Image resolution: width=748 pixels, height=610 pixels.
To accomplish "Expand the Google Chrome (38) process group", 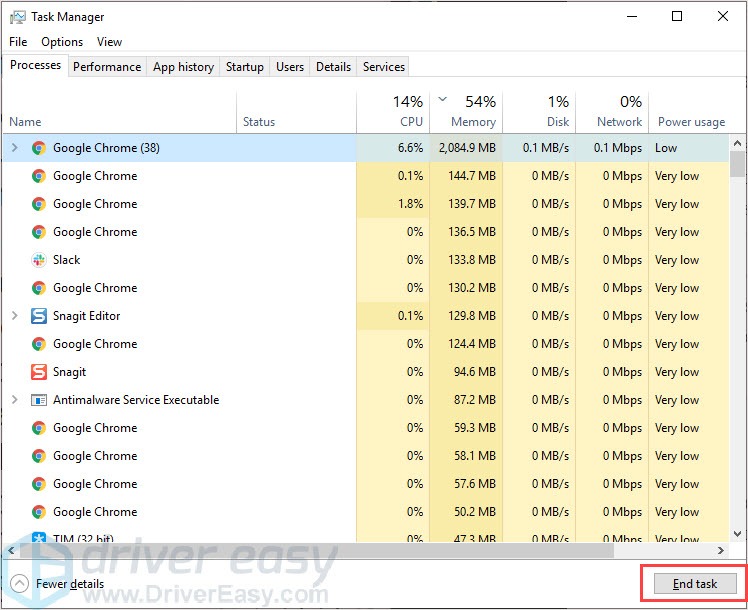I will 14,148.
